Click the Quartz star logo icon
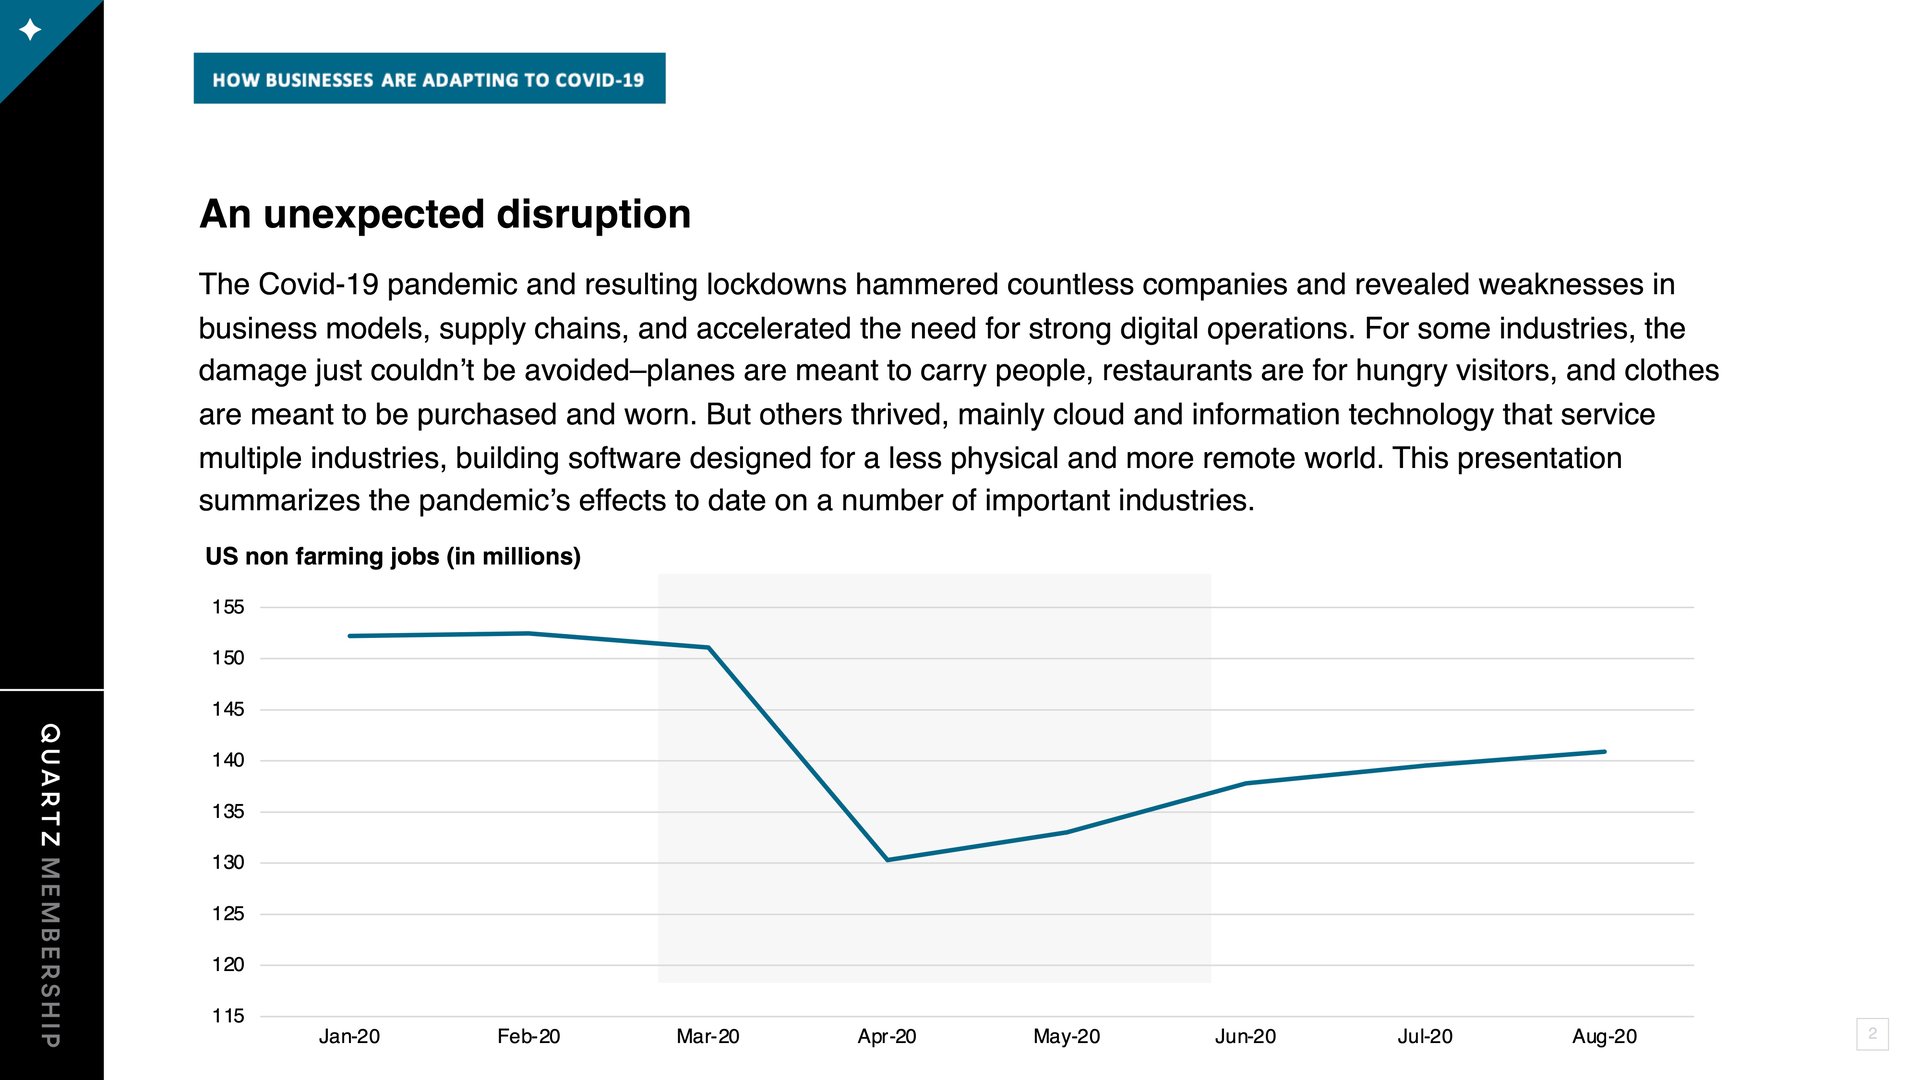 click(31, 30)
